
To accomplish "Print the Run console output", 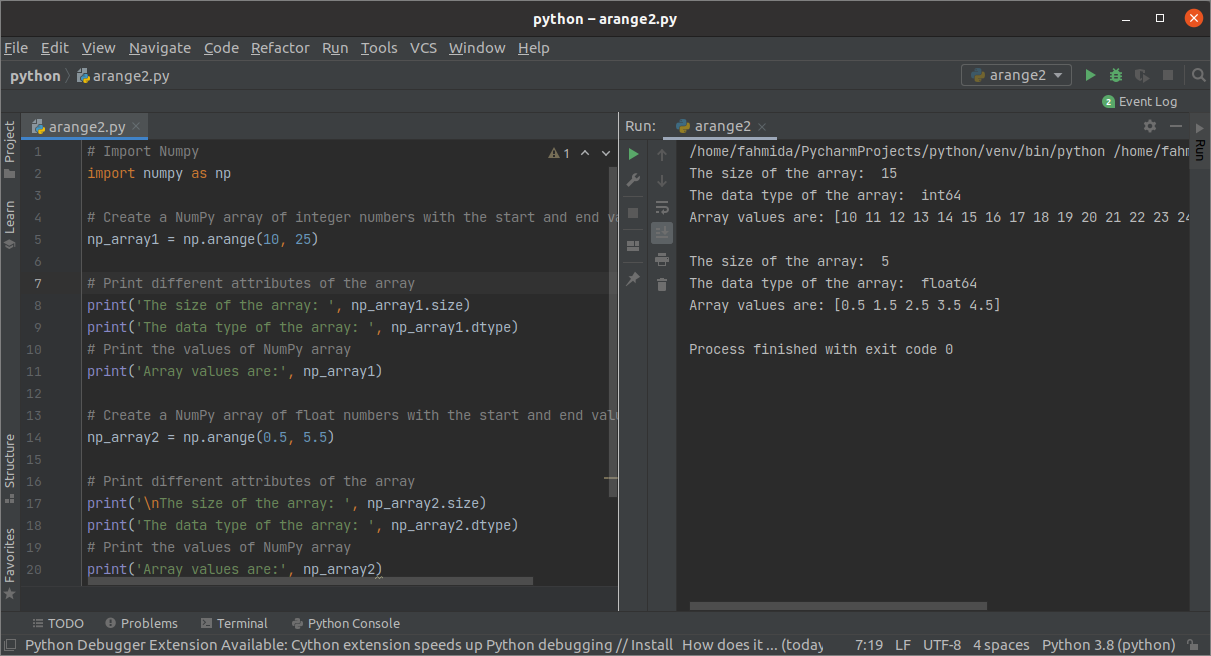I will coord(661,259).
